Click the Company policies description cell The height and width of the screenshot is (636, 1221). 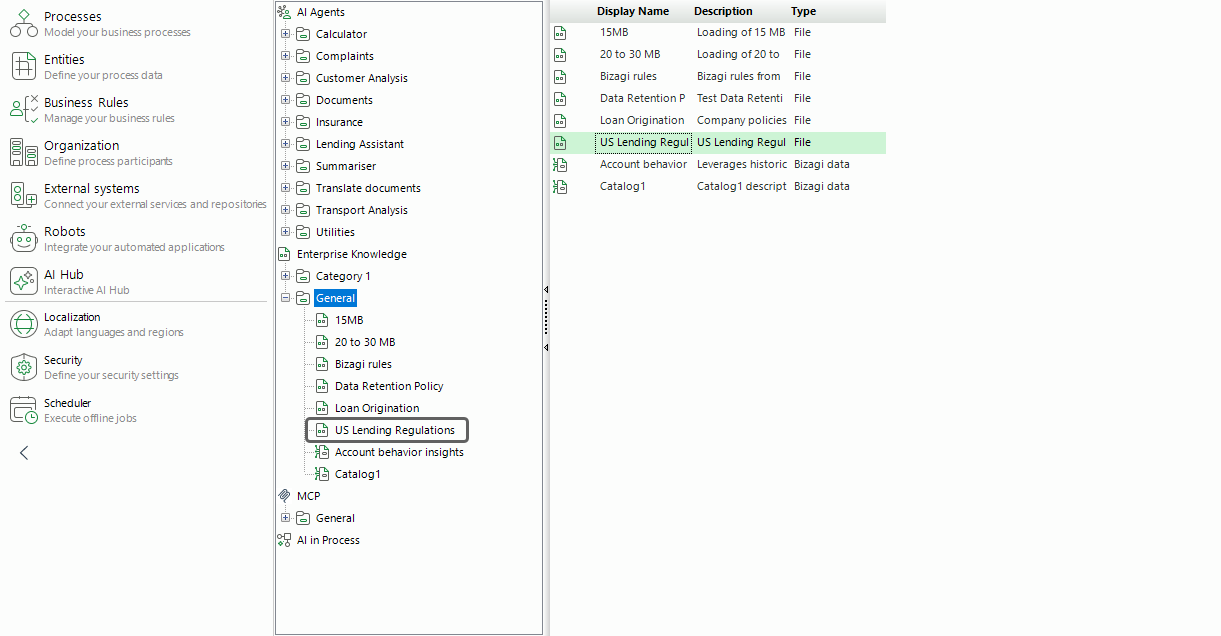pos(742,120)
